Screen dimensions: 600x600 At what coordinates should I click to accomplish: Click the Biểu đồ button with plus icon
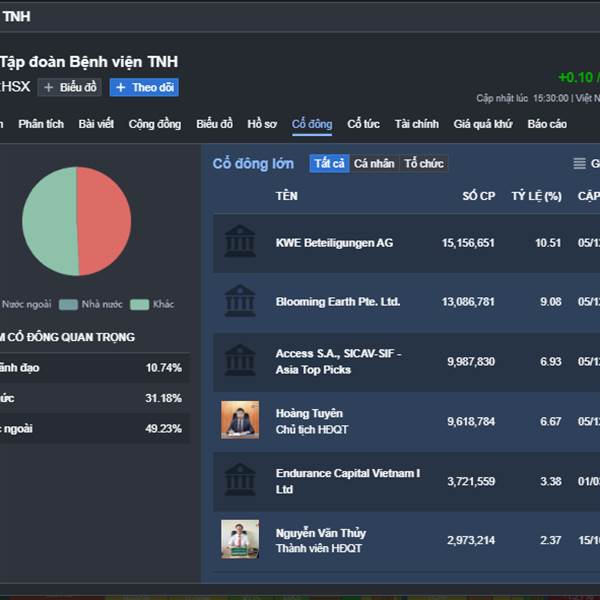(70, 87)
